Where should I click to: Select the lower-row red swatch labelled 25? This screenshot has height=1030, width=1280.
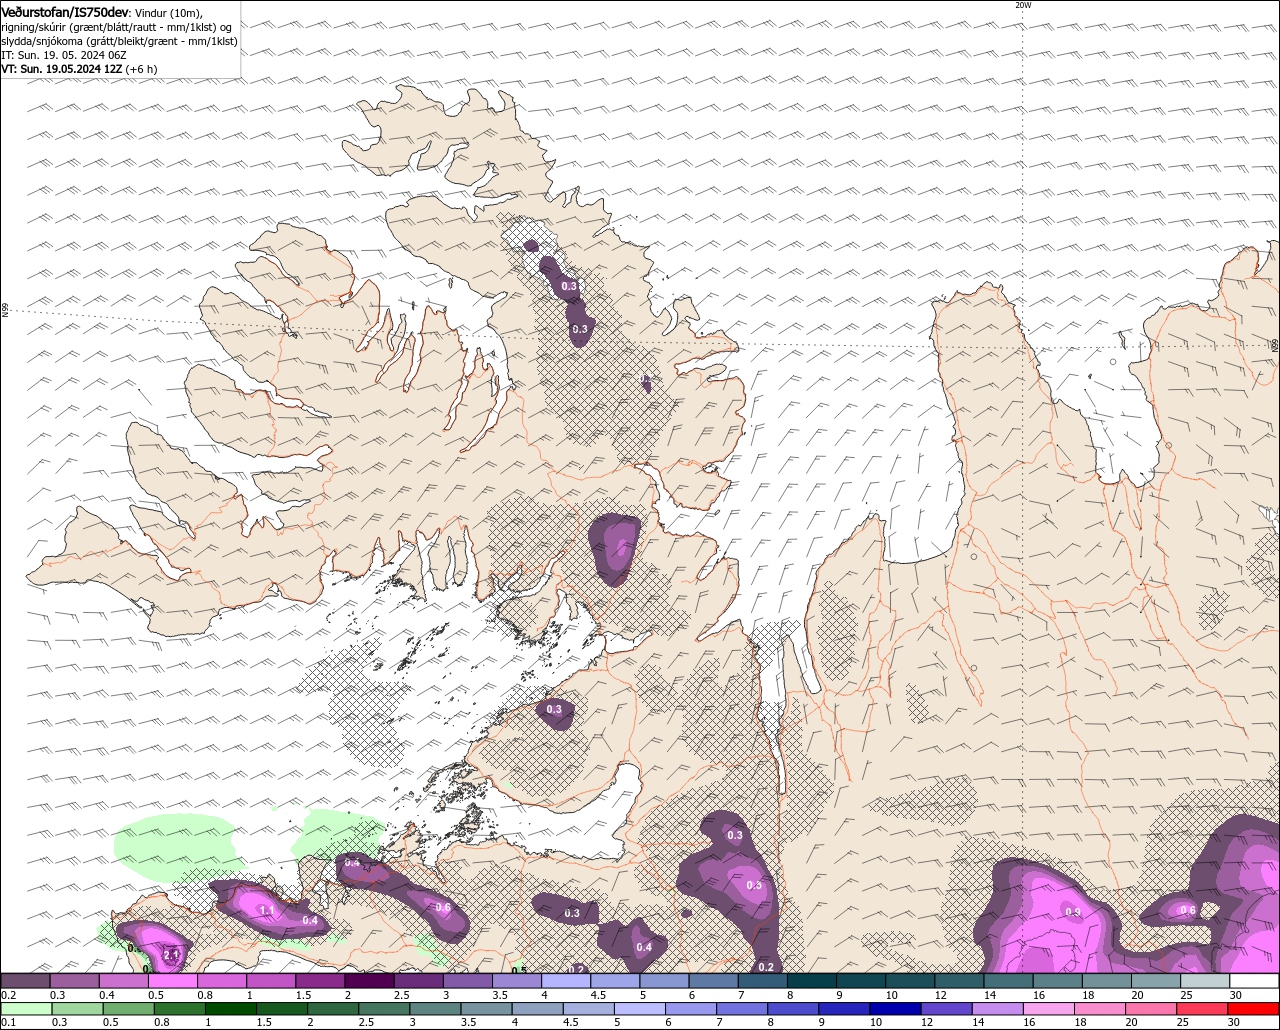coord(1203,1009)
